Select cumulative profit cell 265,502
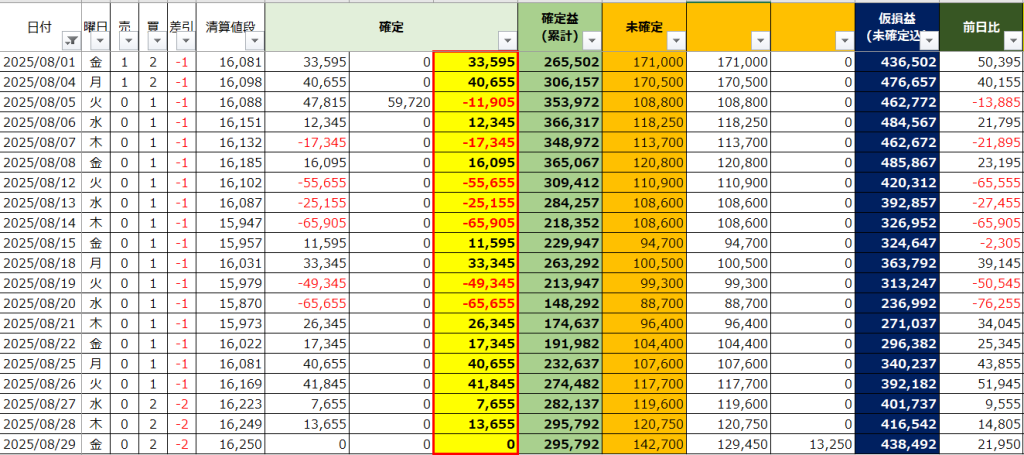Image resolution: width=1024 pixels, height=455 pixels. (x=560, y=62)
